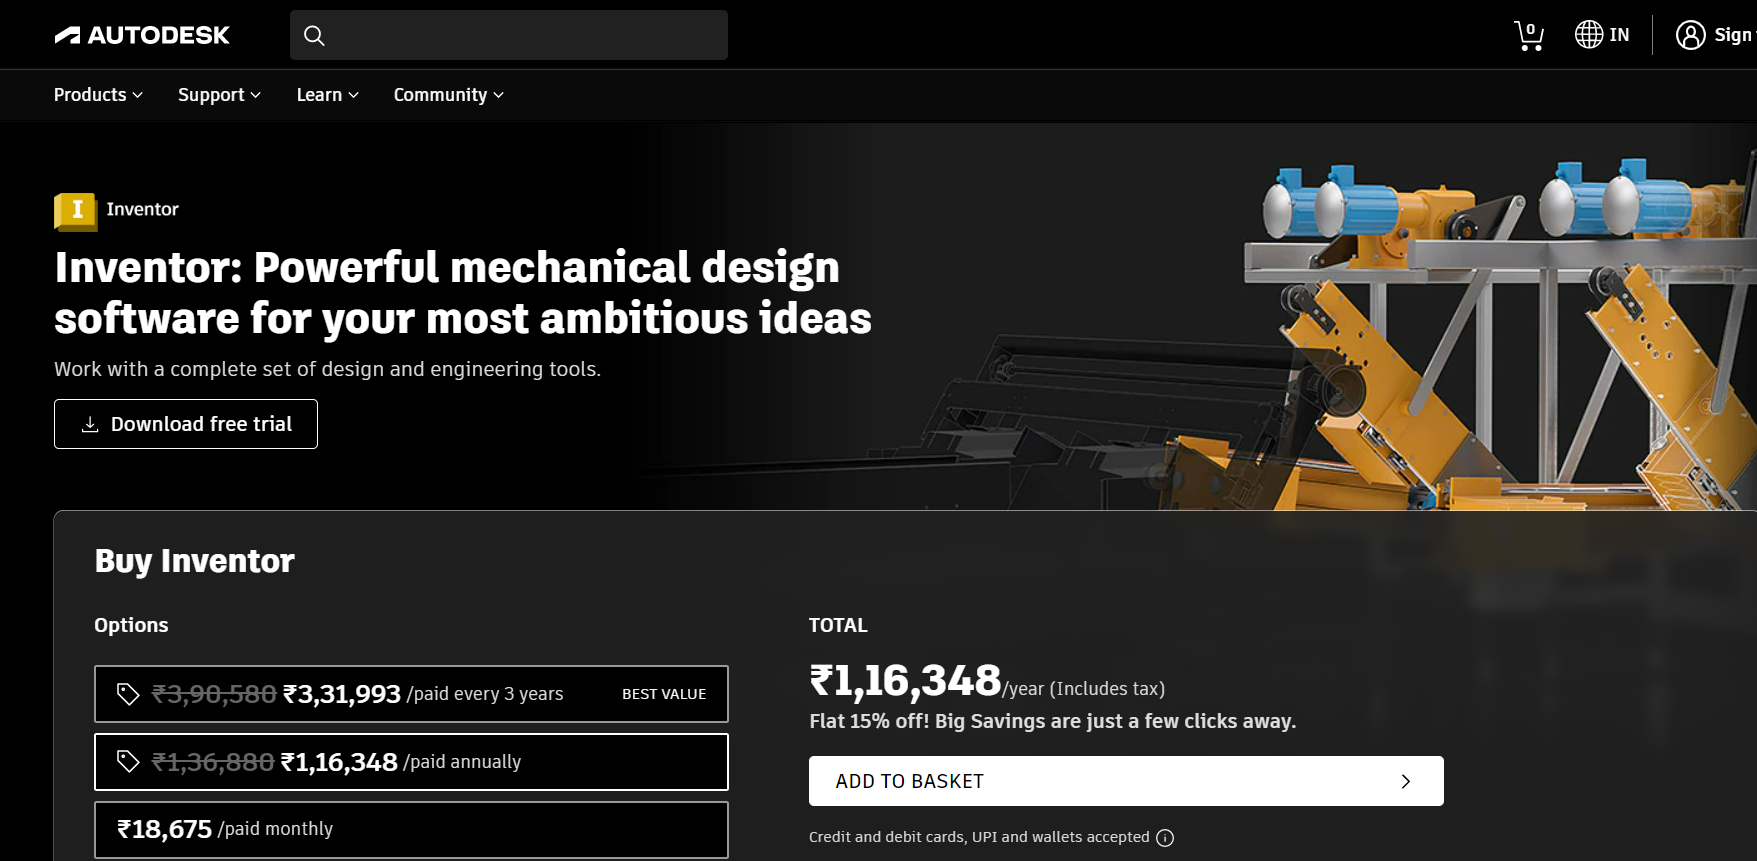This screenshot has height=861, width=1757.
Task: Click the search magnifier icon
Action: coord(314,36)
